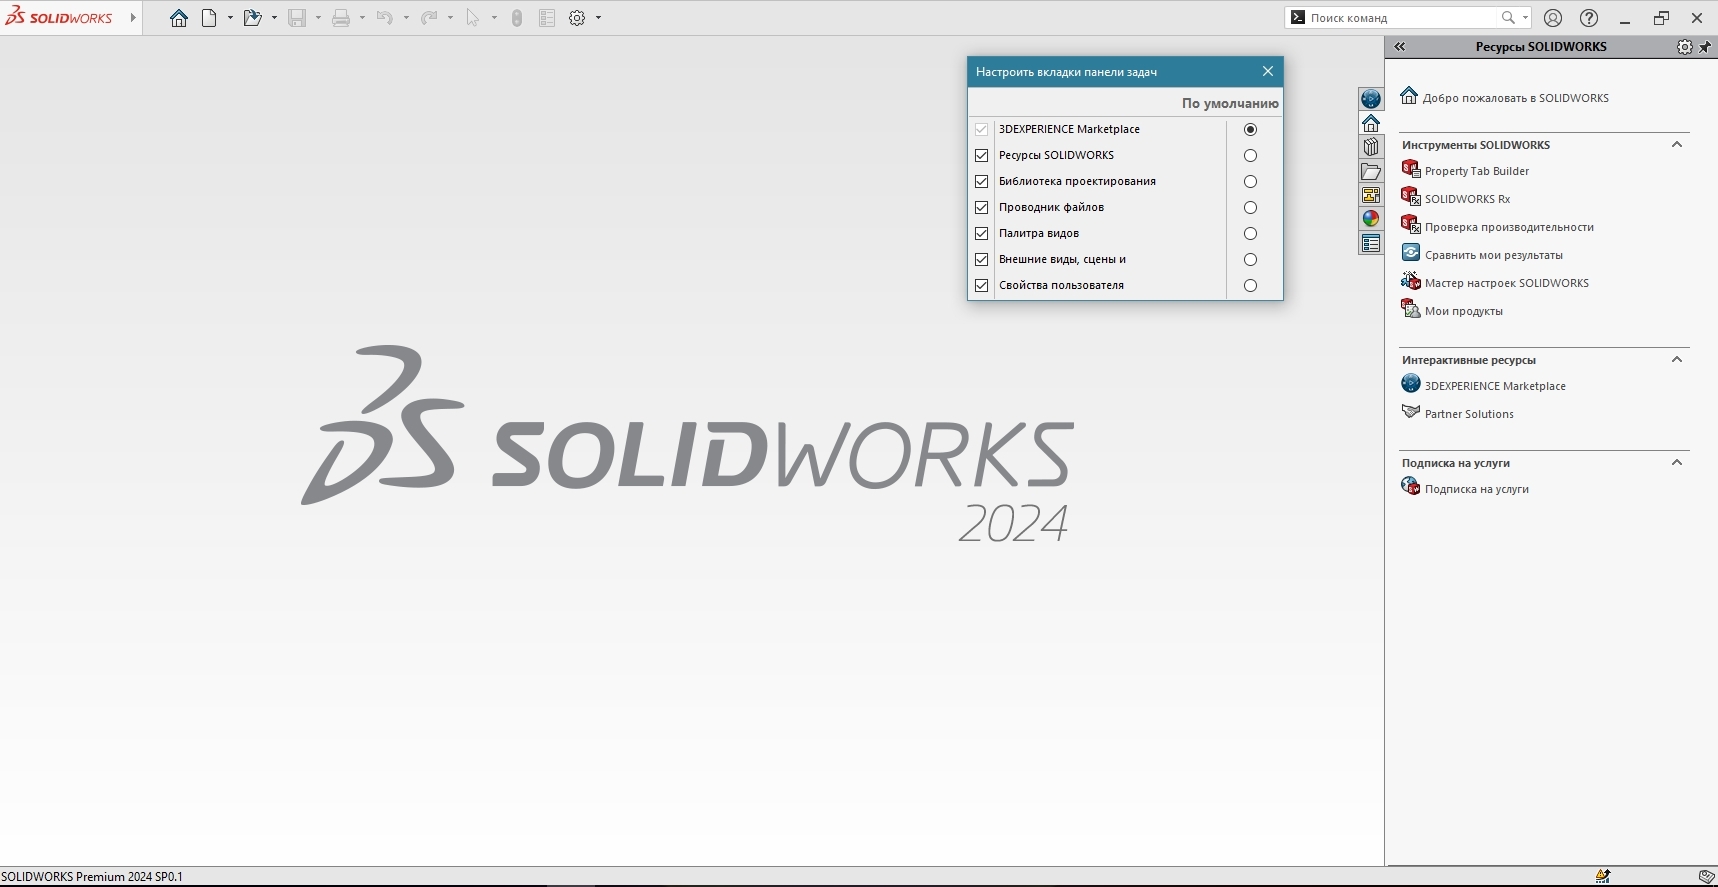Open dropdown arrow next to Open document
Screen dimensions: 1718x887
point(274,18)
